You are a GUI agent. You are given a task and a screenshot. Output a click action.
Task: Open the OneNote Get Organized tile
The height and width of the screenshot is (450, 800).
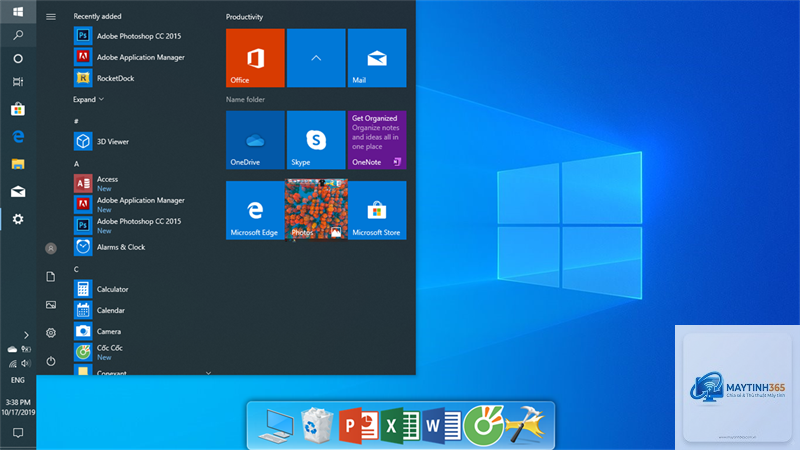(377, 140)
